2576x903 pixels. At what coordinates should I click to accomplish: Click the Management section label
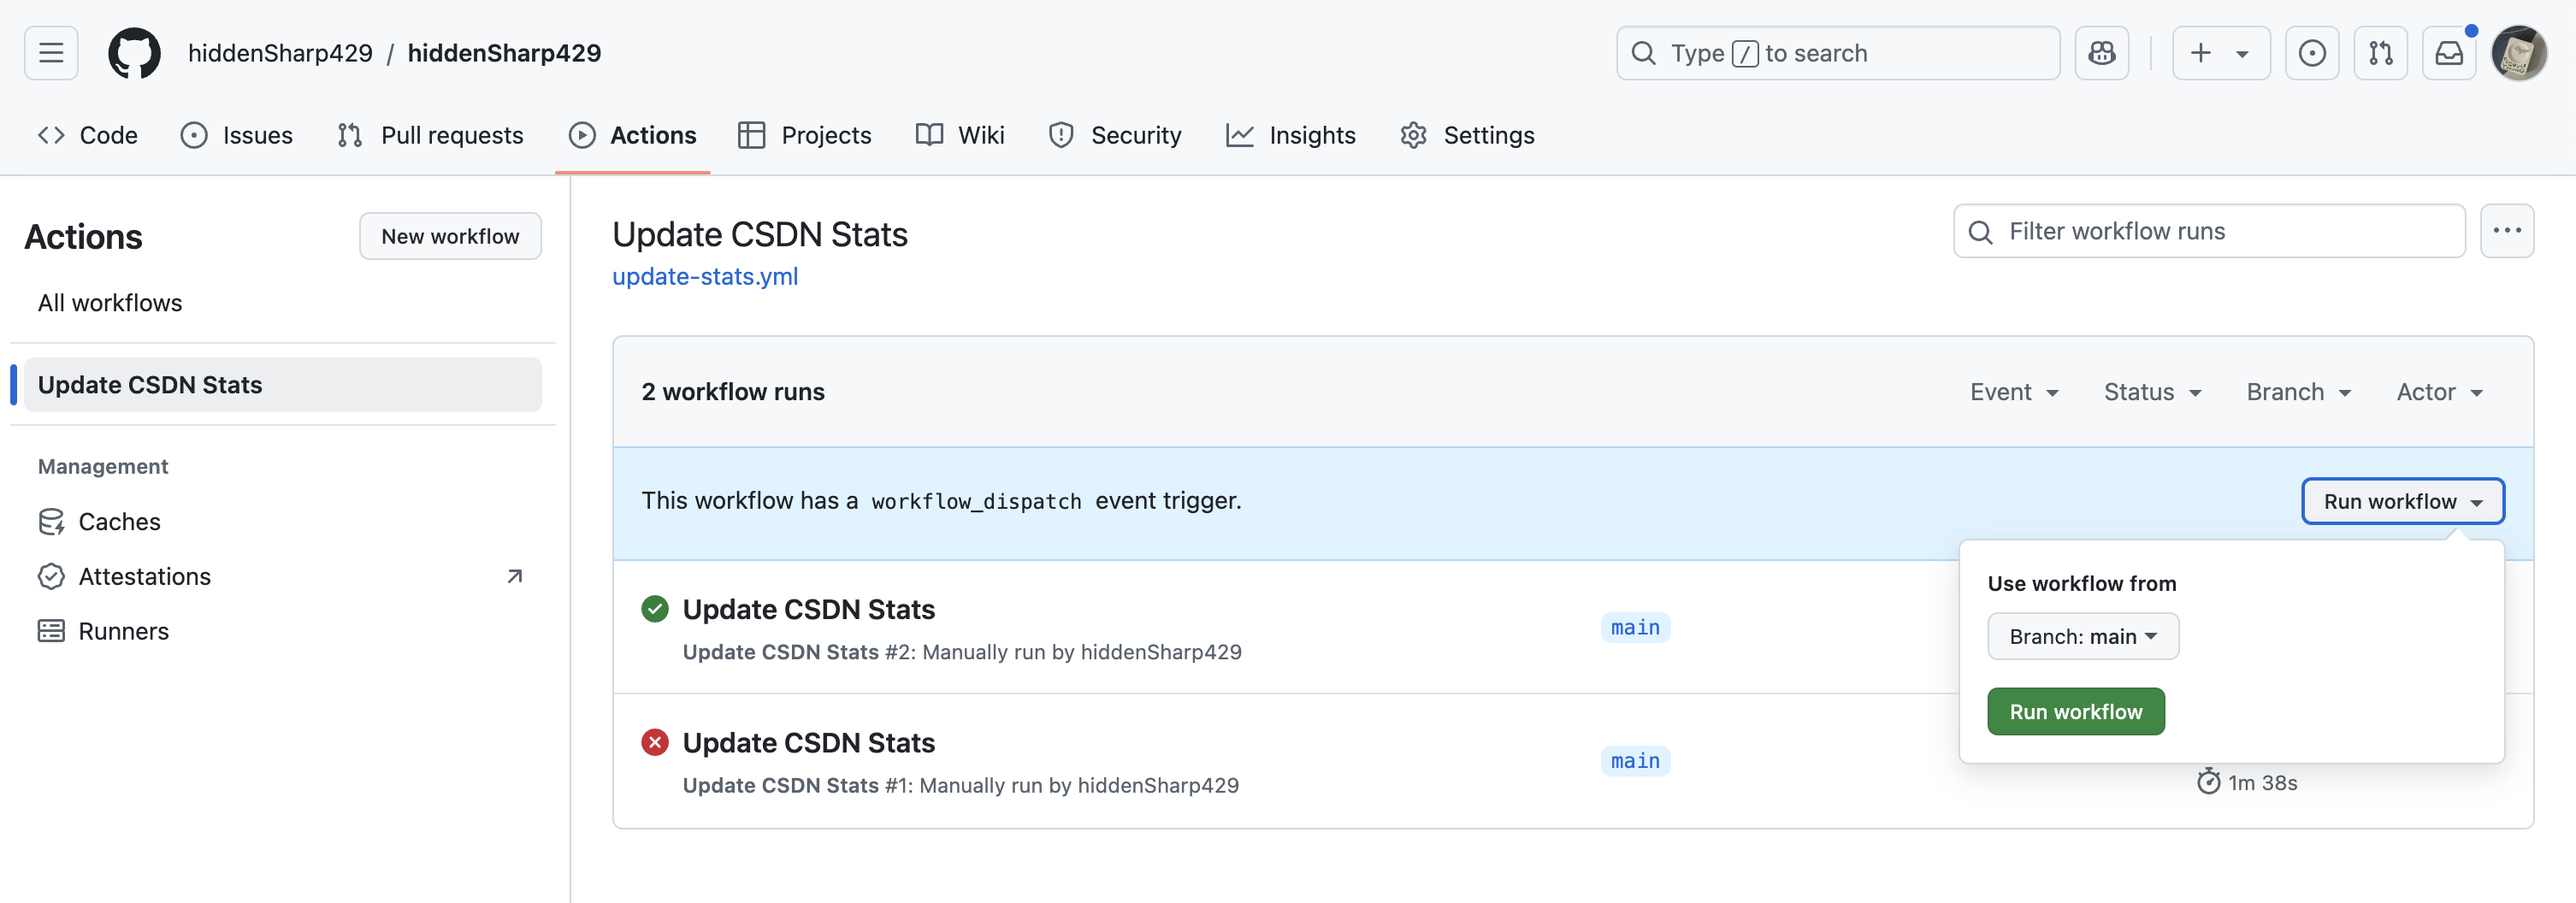103,466
